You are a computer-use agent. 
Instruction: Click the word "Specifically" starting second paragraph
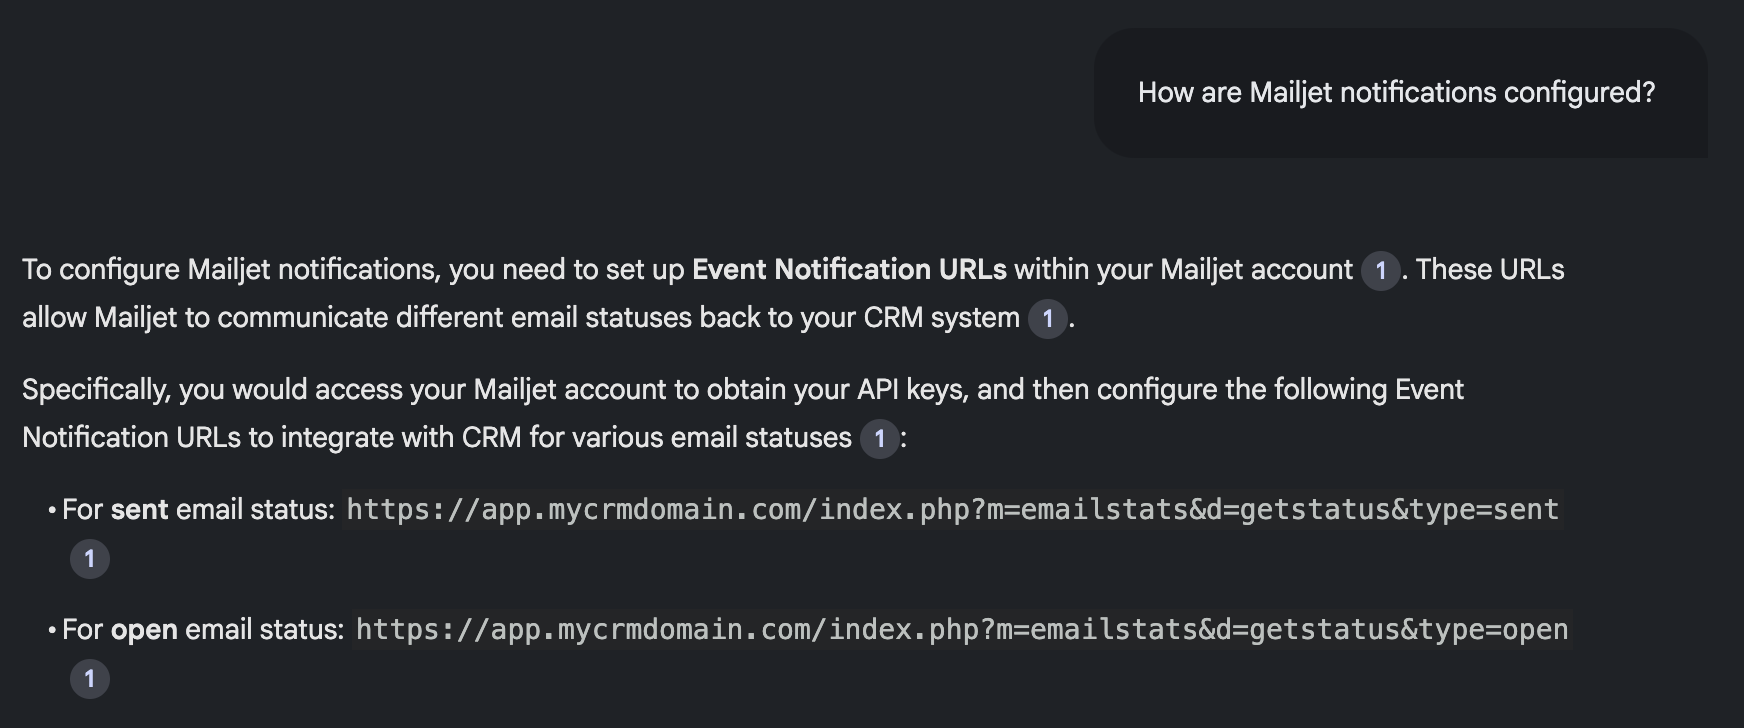click(96, 390)
